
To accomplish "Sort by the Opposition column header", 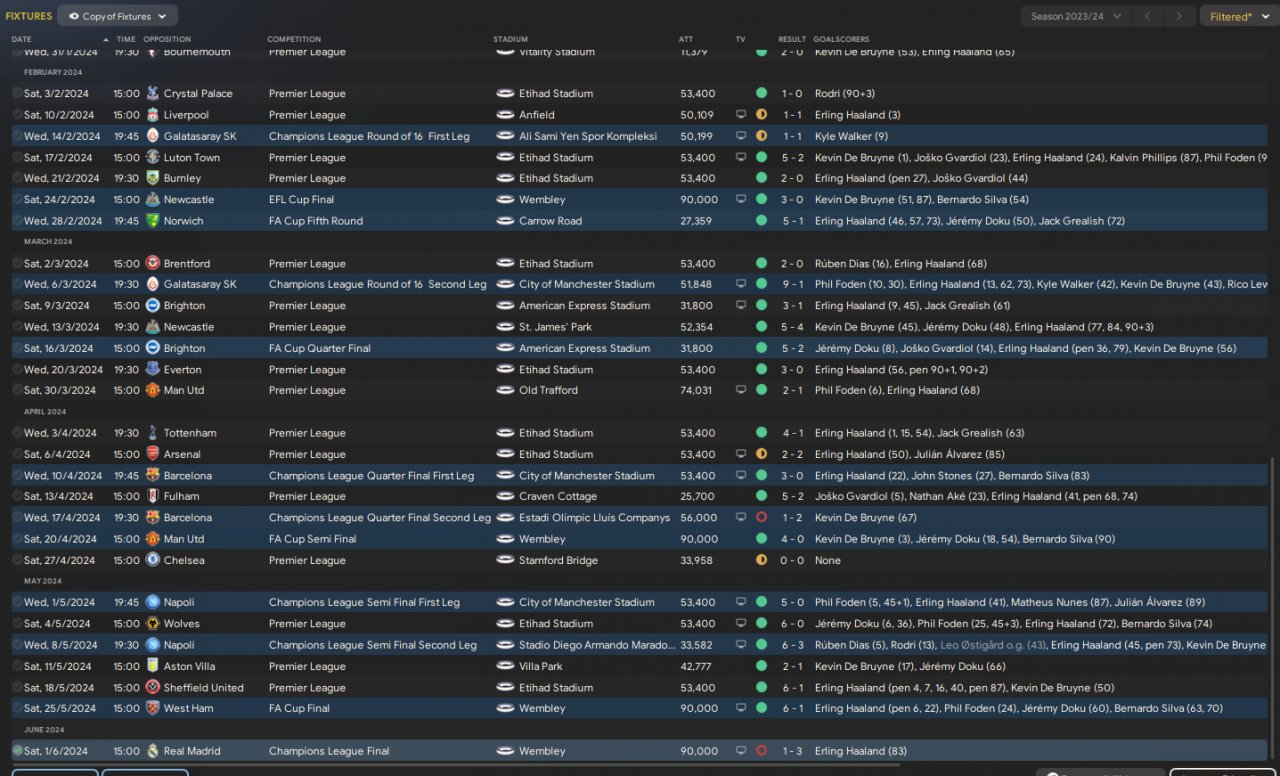I will click(167, 39).
